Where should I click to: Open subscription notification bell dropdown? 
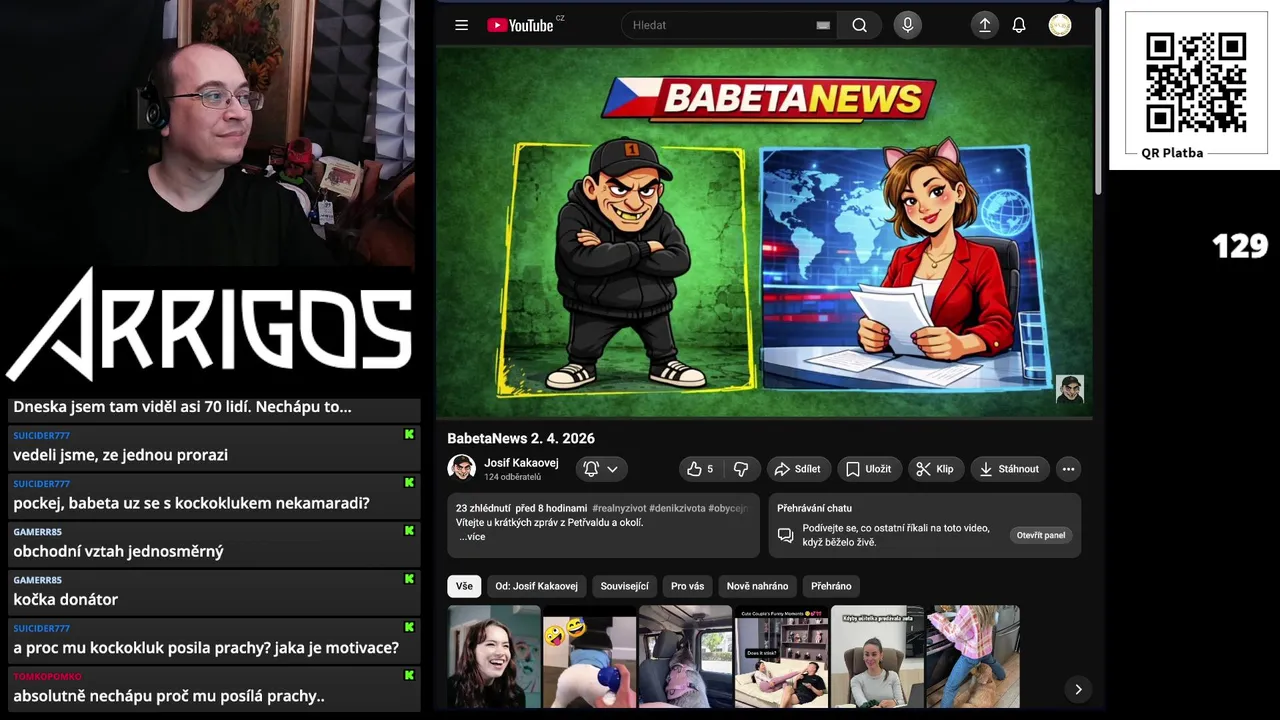pyautogui.click(x=601, y=469)
